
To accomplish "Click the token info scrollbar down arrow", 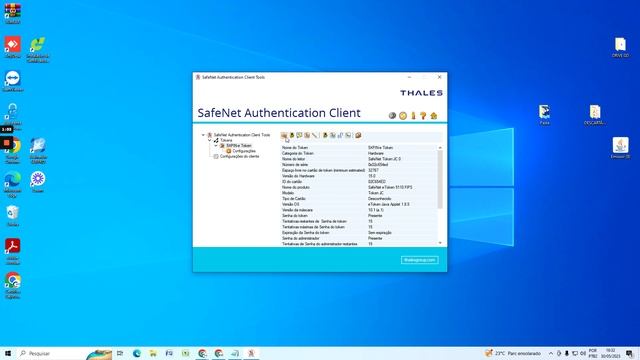I will [440, 243].
